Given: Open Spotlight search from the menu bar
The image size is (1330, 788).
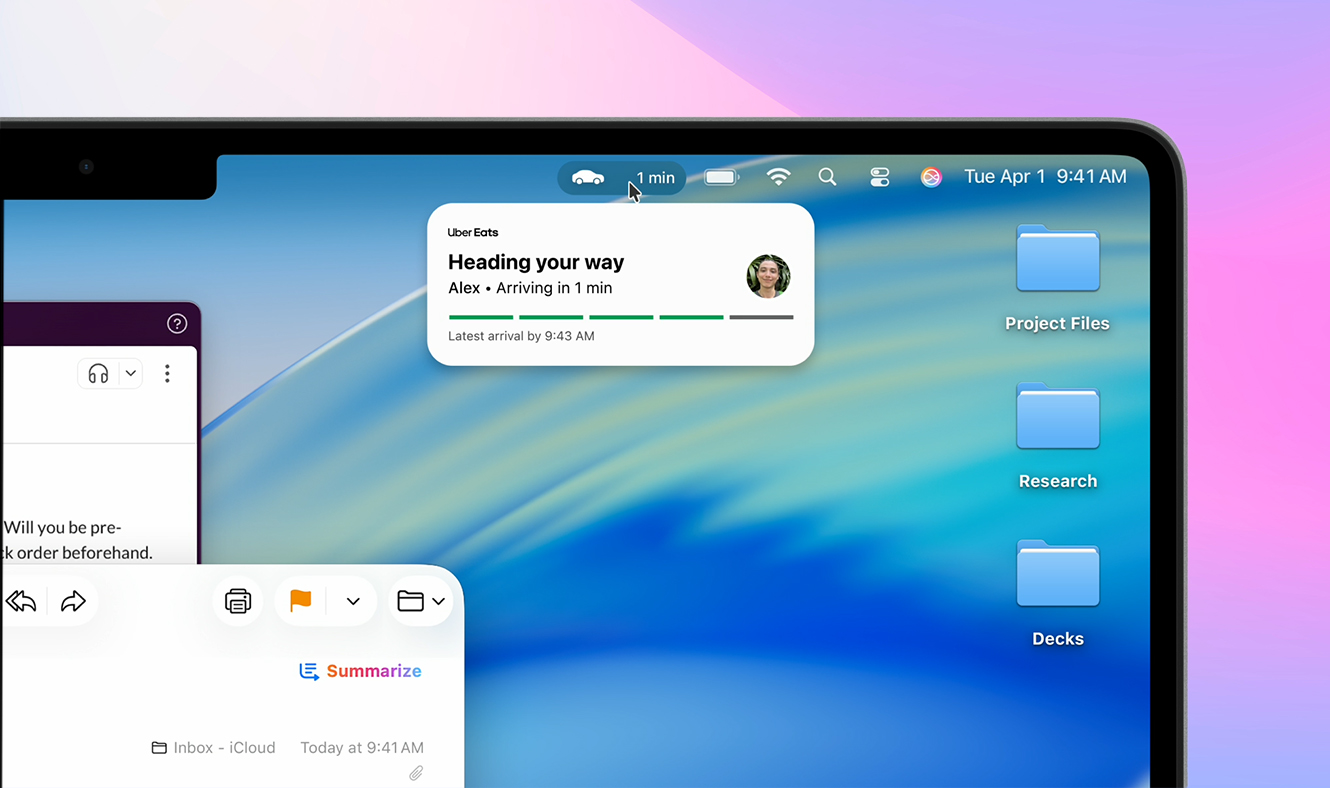Looking at the screenshot, I should click(x=827, y=177).
